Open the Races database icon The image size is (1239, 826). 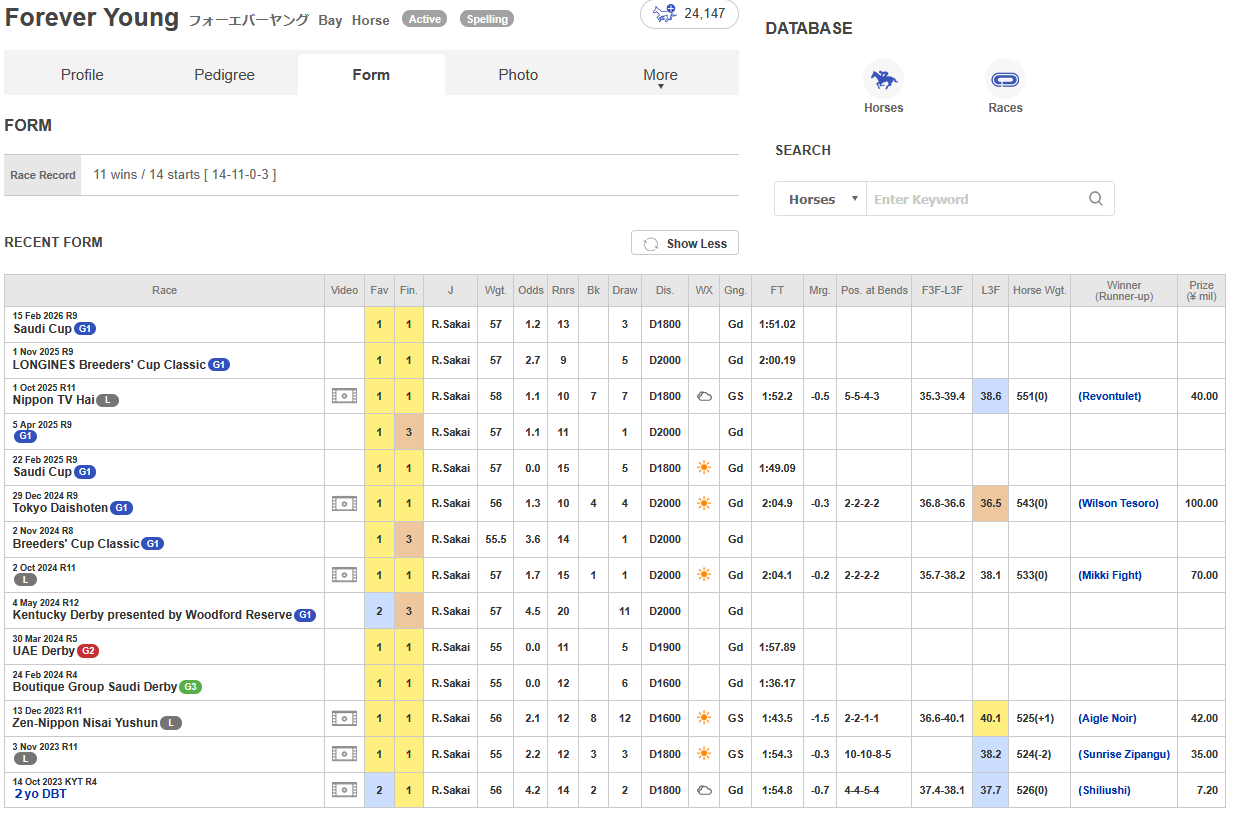pos(1005,78)
